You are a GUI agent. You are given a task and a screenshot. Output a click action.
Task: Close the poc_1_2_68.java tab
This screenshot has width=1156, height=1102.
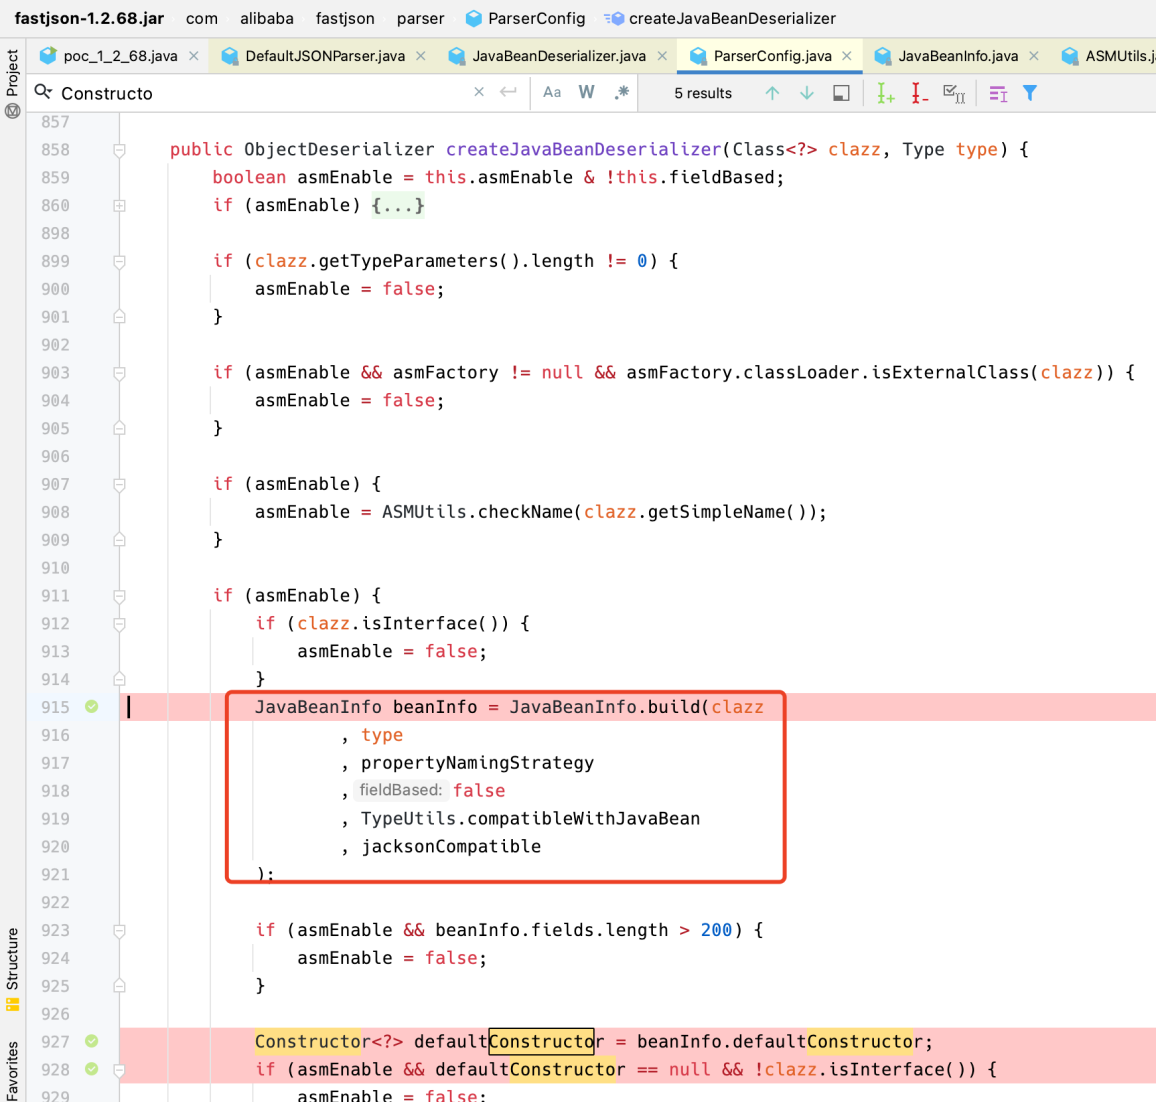(194, 56)
